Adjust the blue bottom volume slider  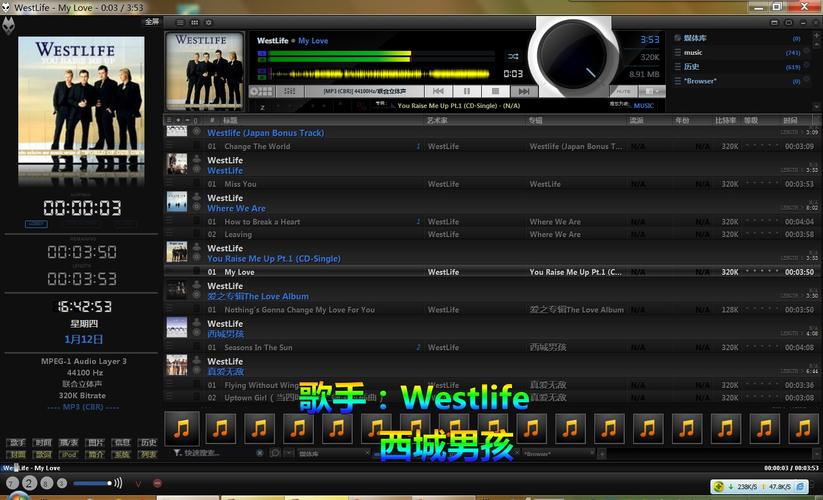coord(92,483)
